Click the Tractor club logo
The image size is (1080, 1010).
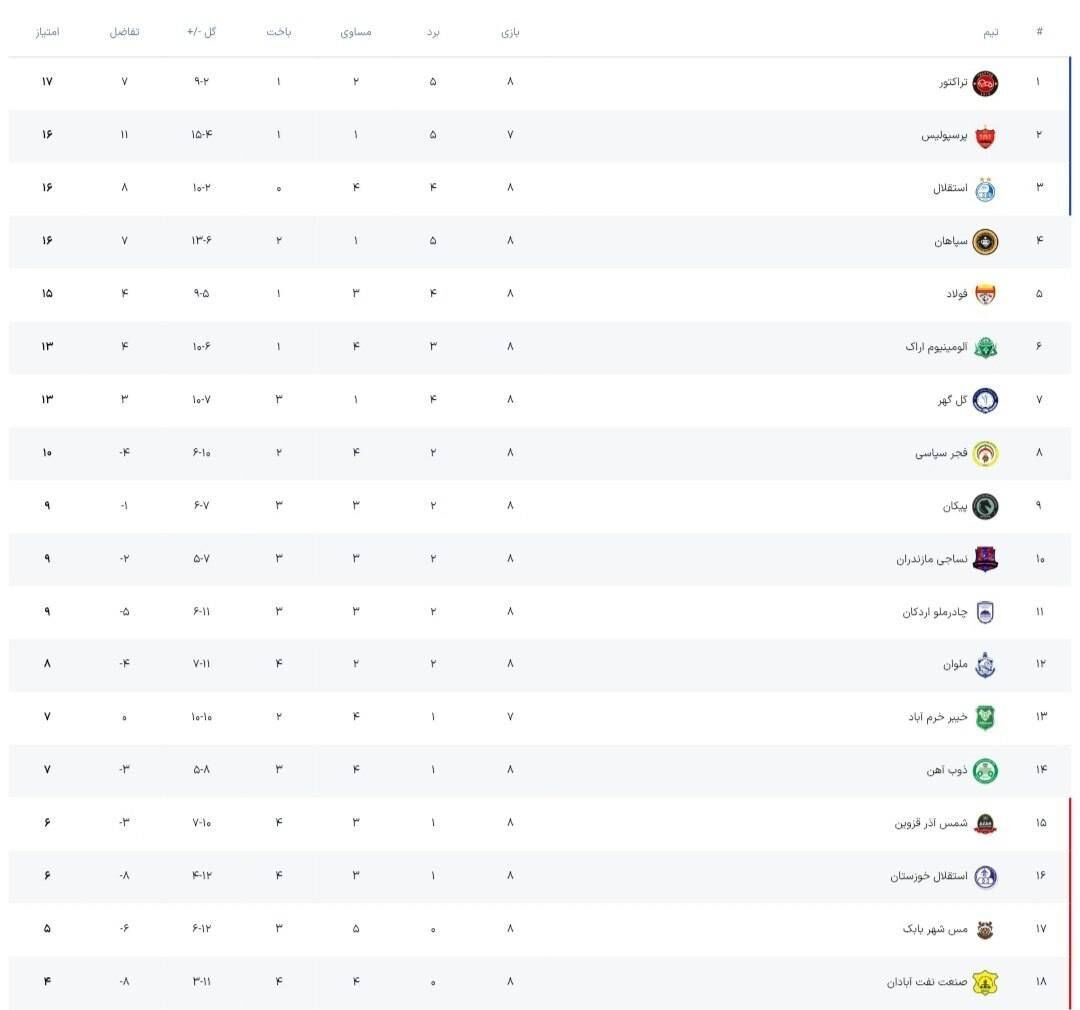[985, 83]
